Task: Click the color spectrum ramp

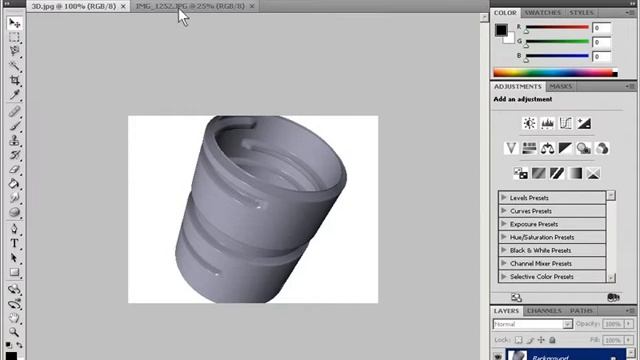Action: click(x=556, y=73)
